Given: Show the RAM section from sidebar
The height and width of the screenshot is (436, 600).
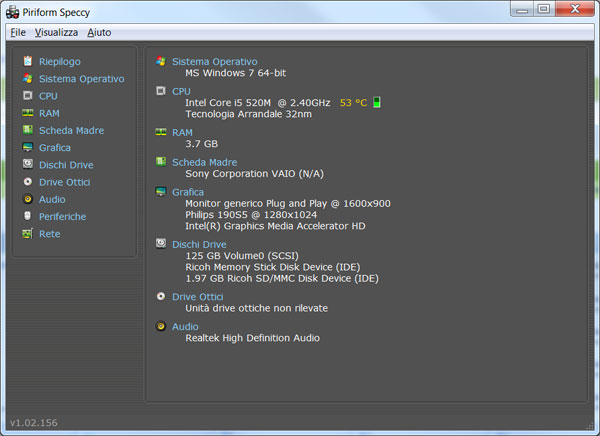Looking at the screenshot, I should pos(49,113).
